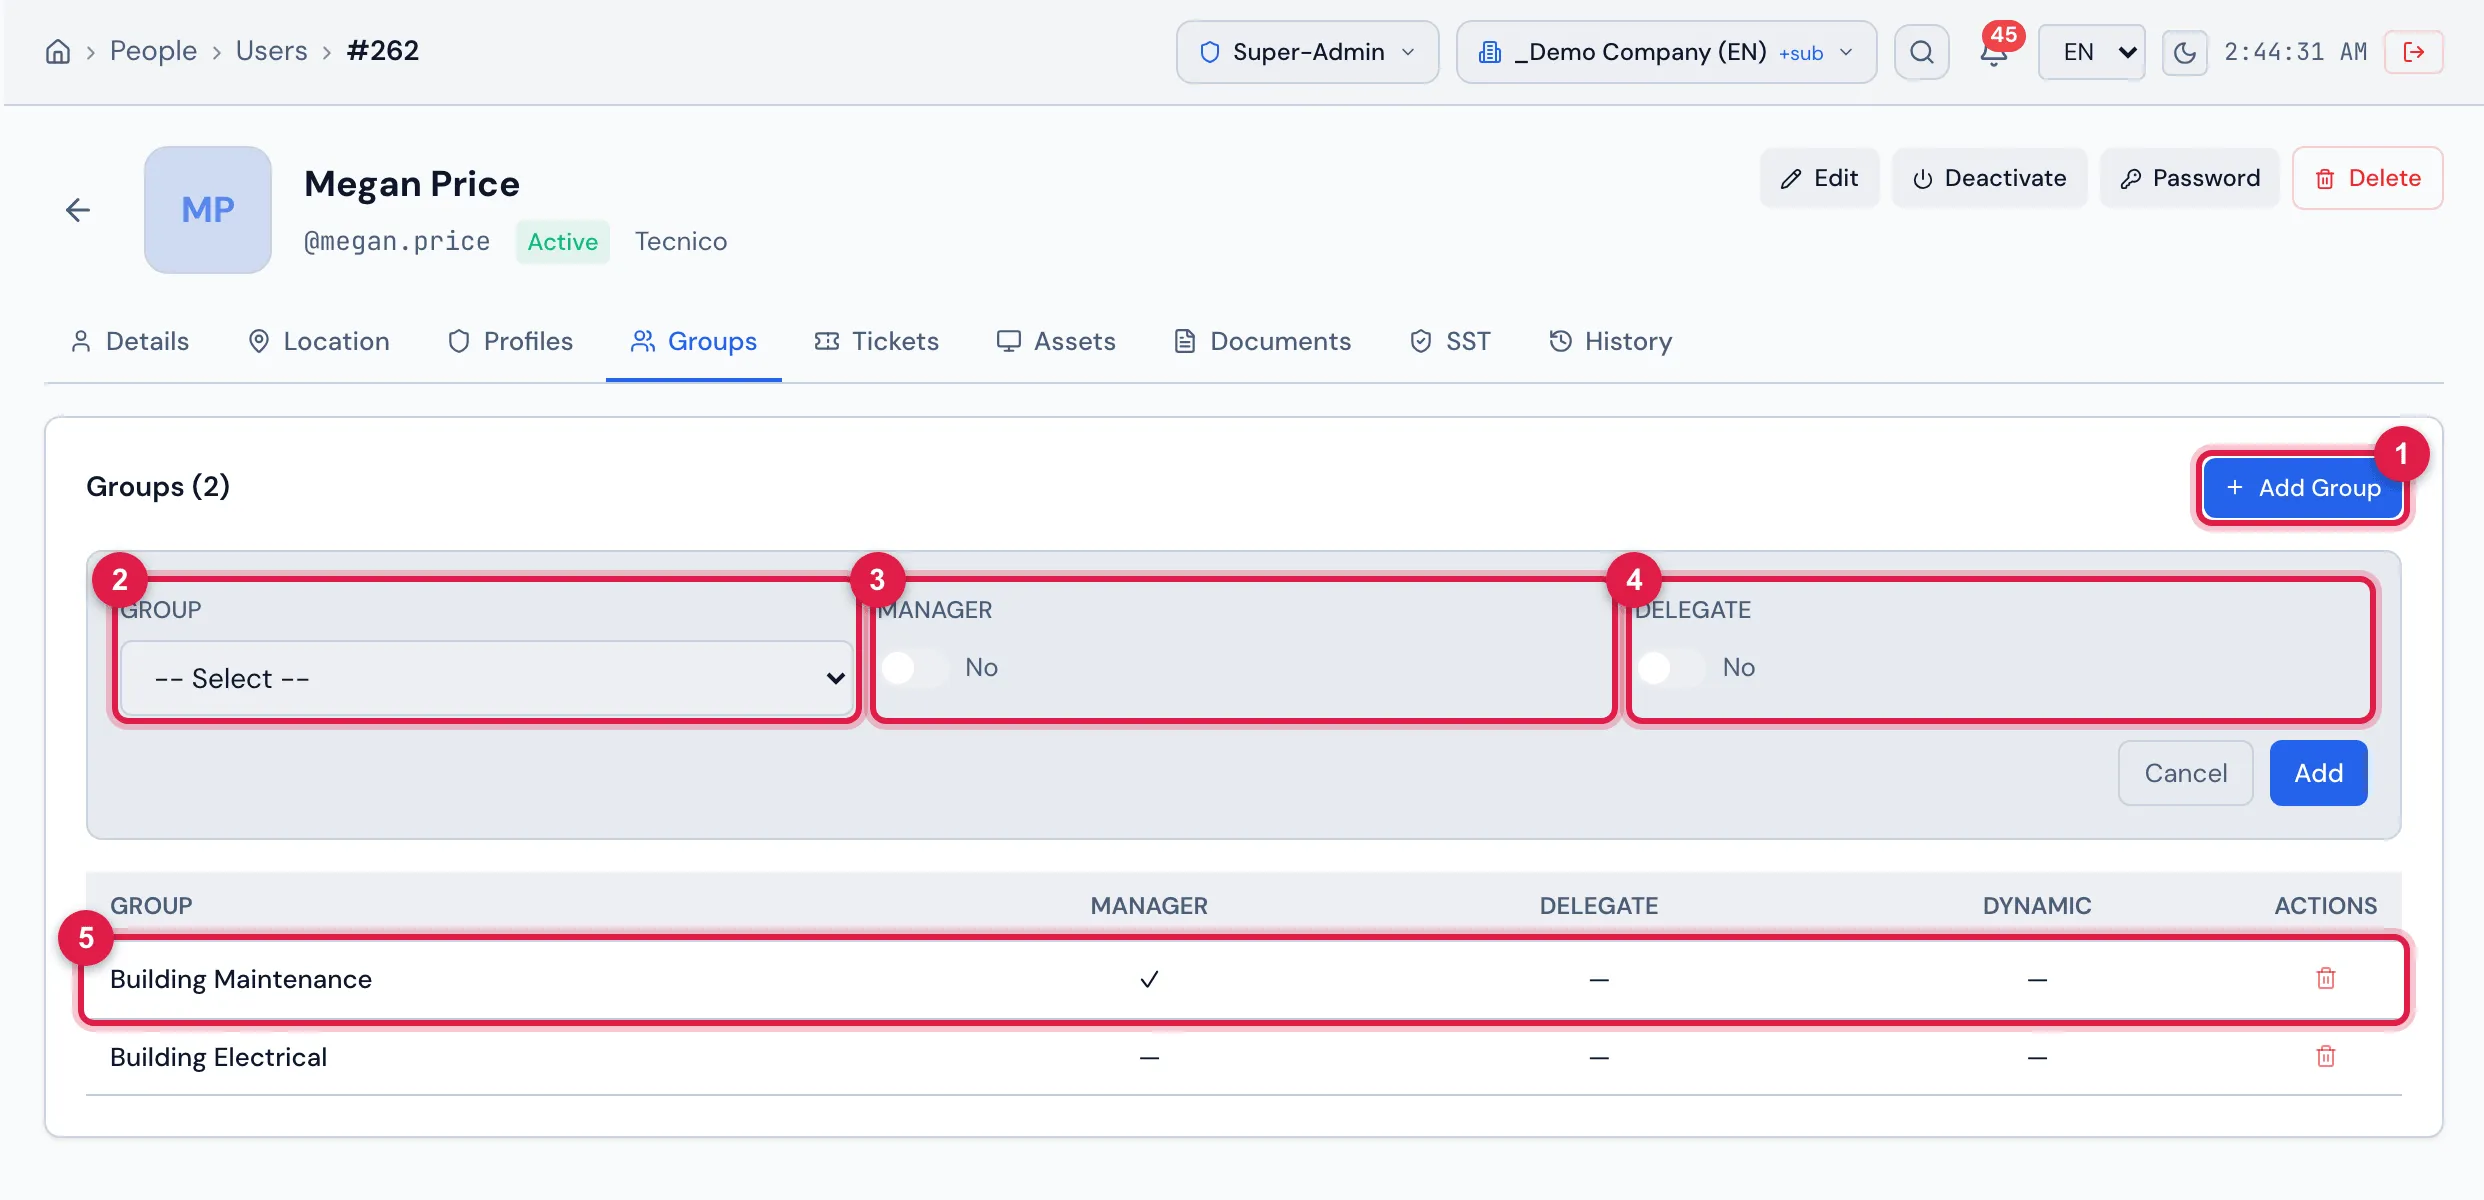
Task: Open the Documents tab
Action: point(1263,341)
